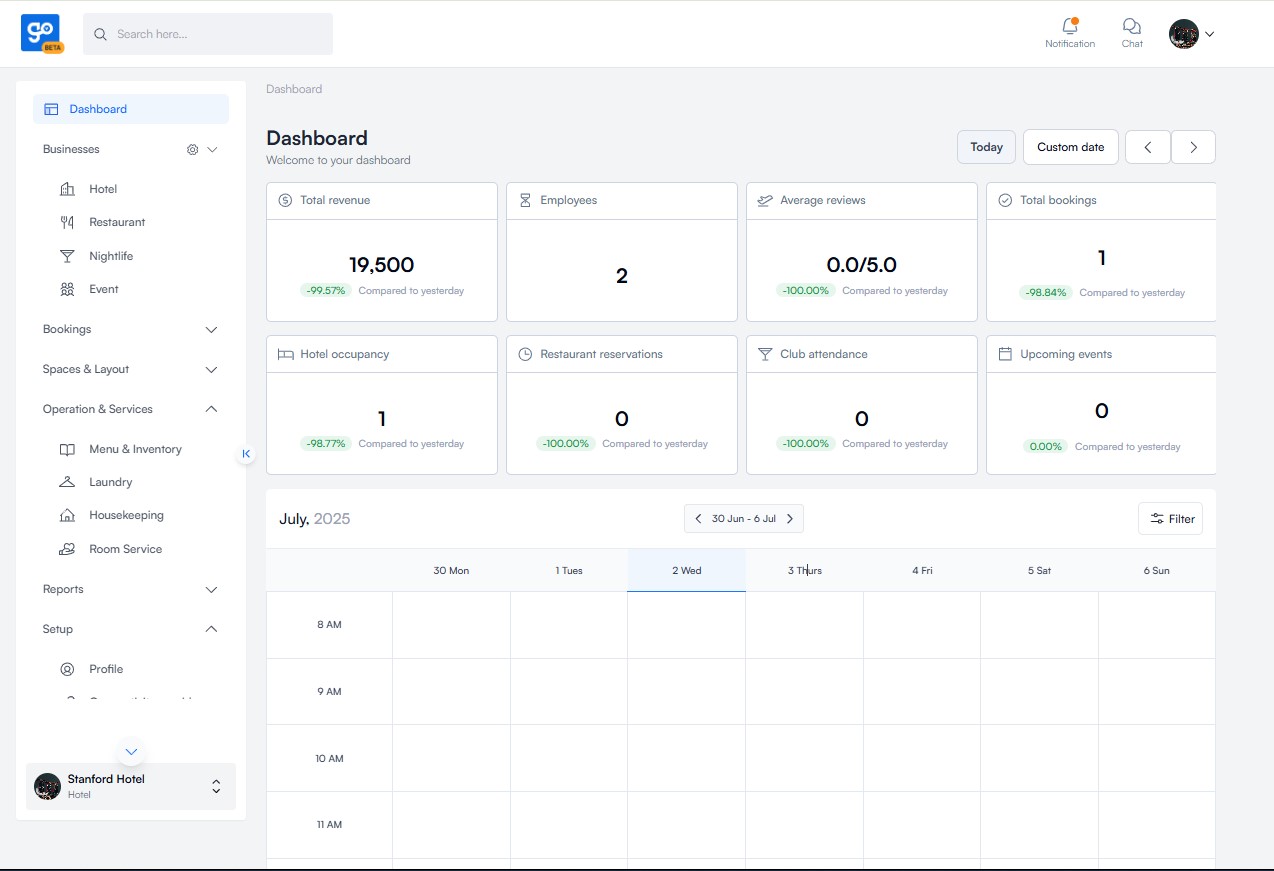Viewport: 1274px width, 871px height.
Task: Click the Average reviews icon
Action: [765, 200]
